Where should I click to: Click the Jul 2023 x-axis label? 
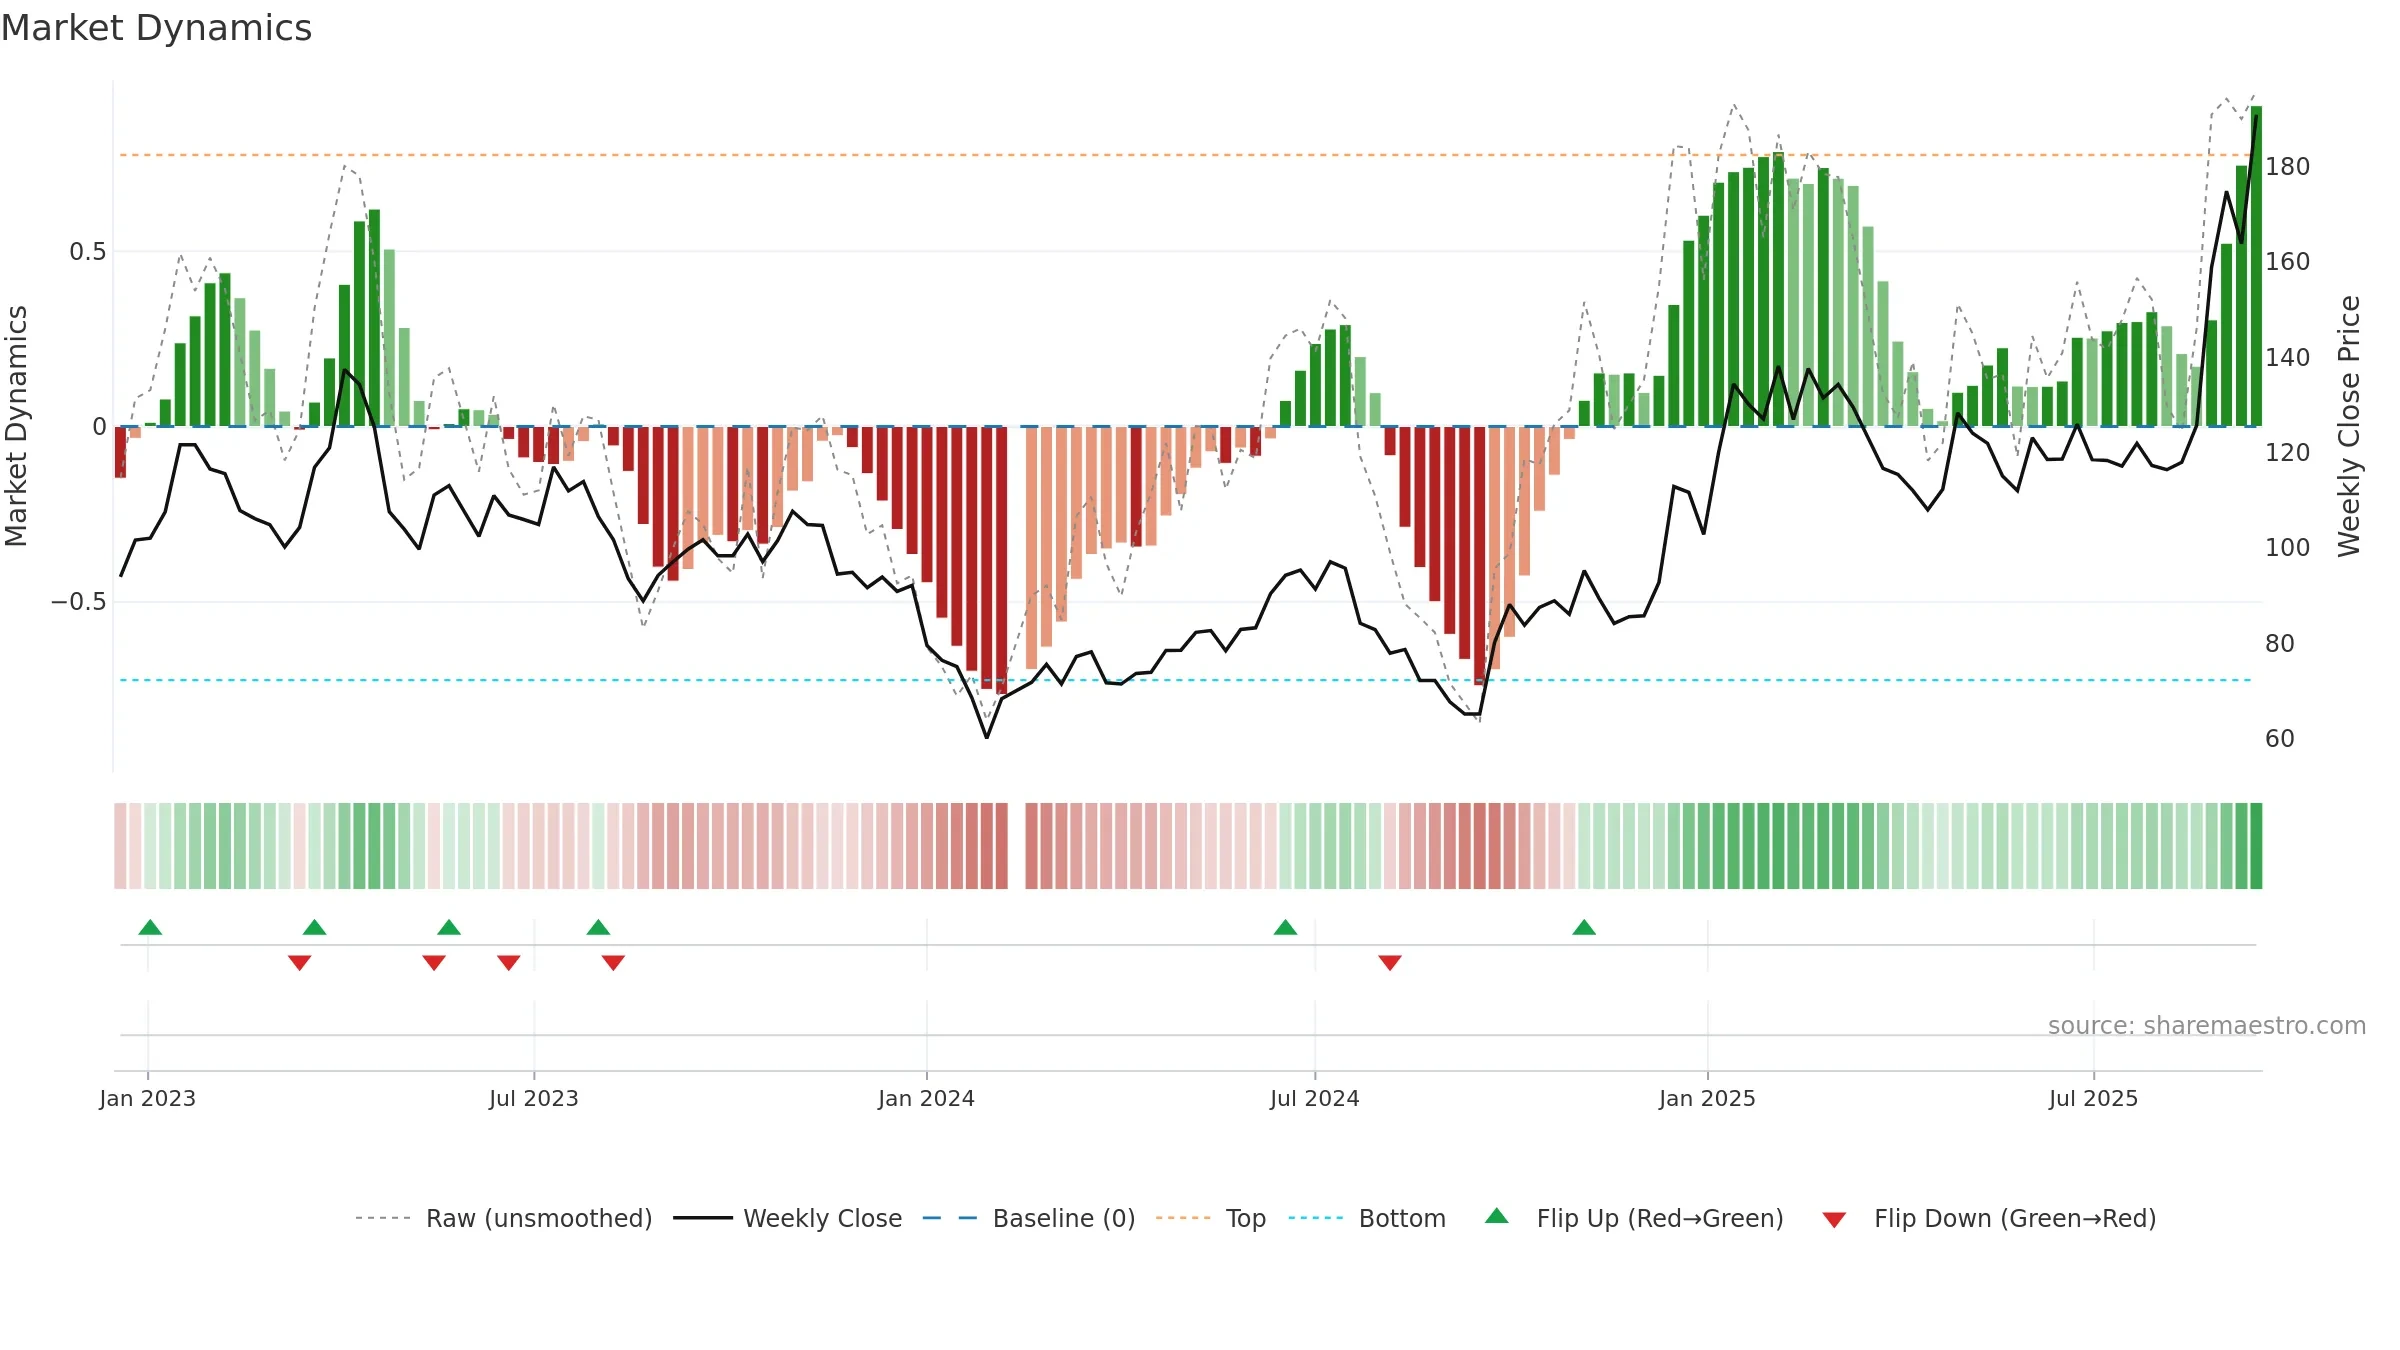pyautogui.click(x=534, y=1098)
